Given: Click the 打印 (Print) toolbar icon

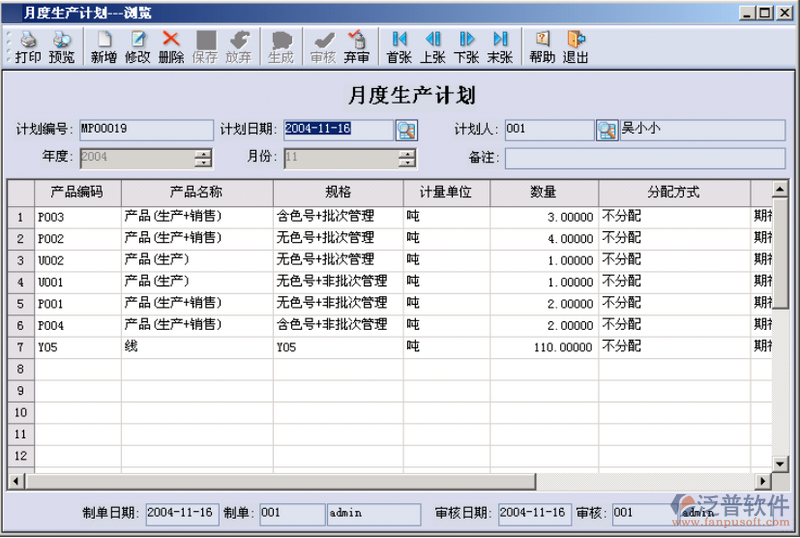Looking at the screenshot, I should (x=28, y=47).
